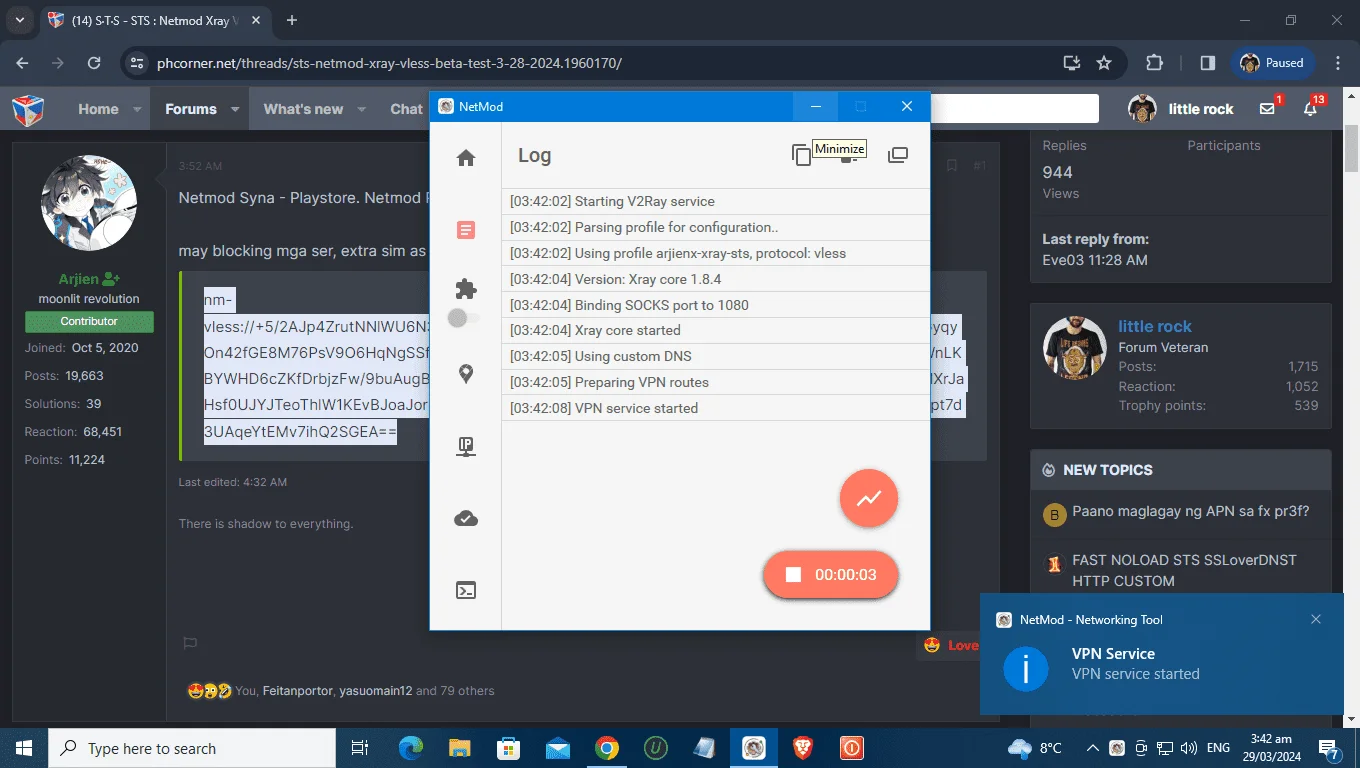
Task: Open the alerts bell with 13 notifications
Action: tap(1312, 109)
